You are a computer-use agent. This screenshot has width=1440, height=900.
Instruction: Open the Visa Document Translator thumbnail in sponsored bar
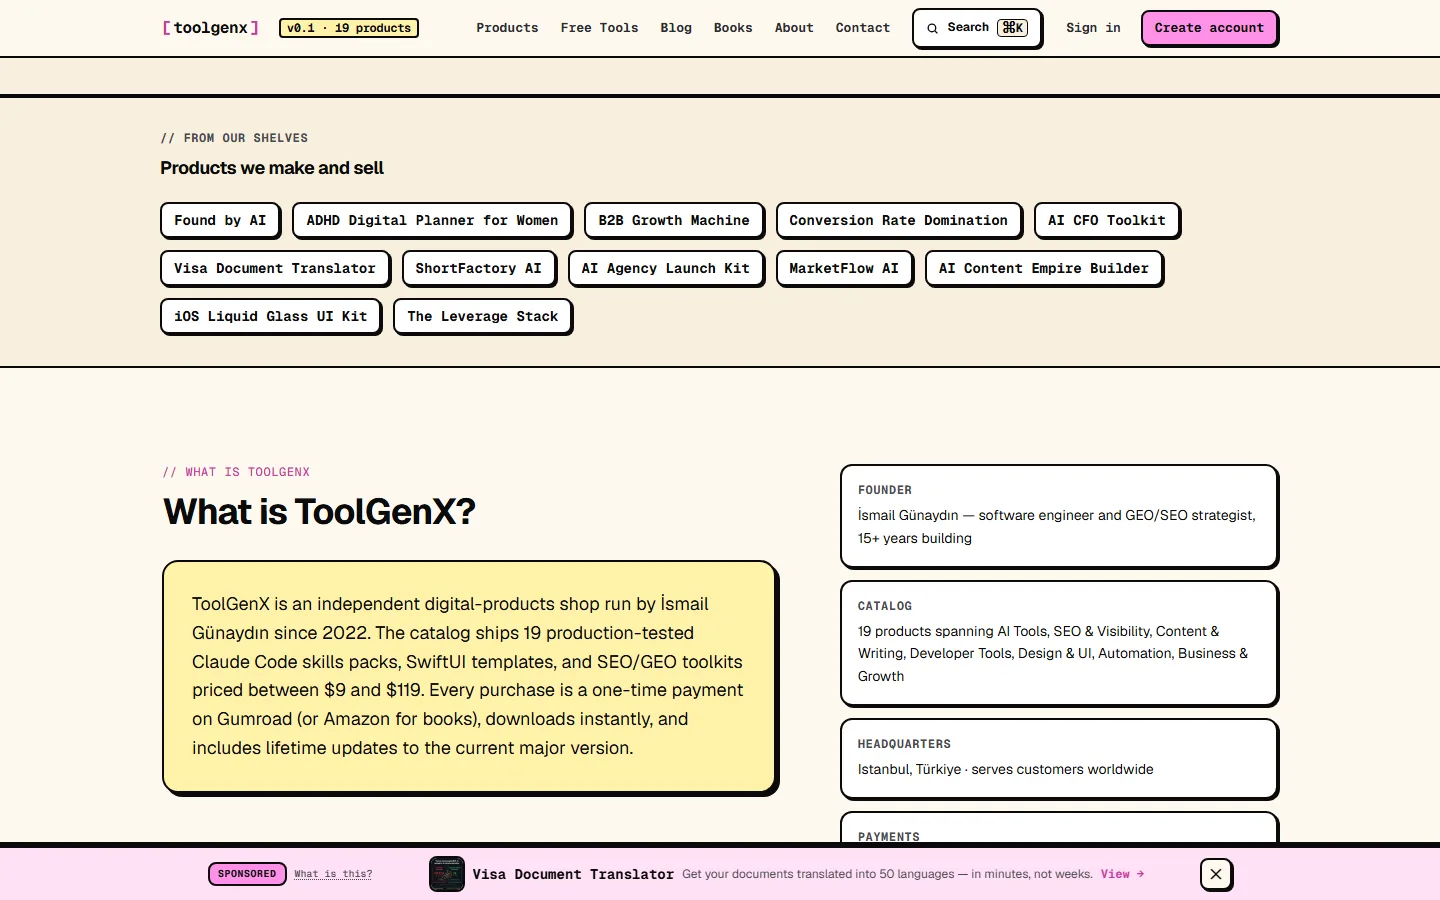(447, 874)
